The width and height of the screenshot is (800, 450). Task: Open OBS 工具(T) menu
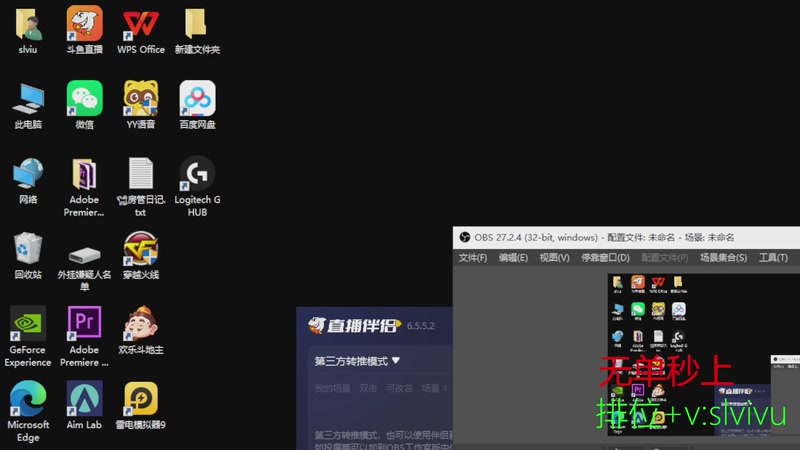(773, 258)
